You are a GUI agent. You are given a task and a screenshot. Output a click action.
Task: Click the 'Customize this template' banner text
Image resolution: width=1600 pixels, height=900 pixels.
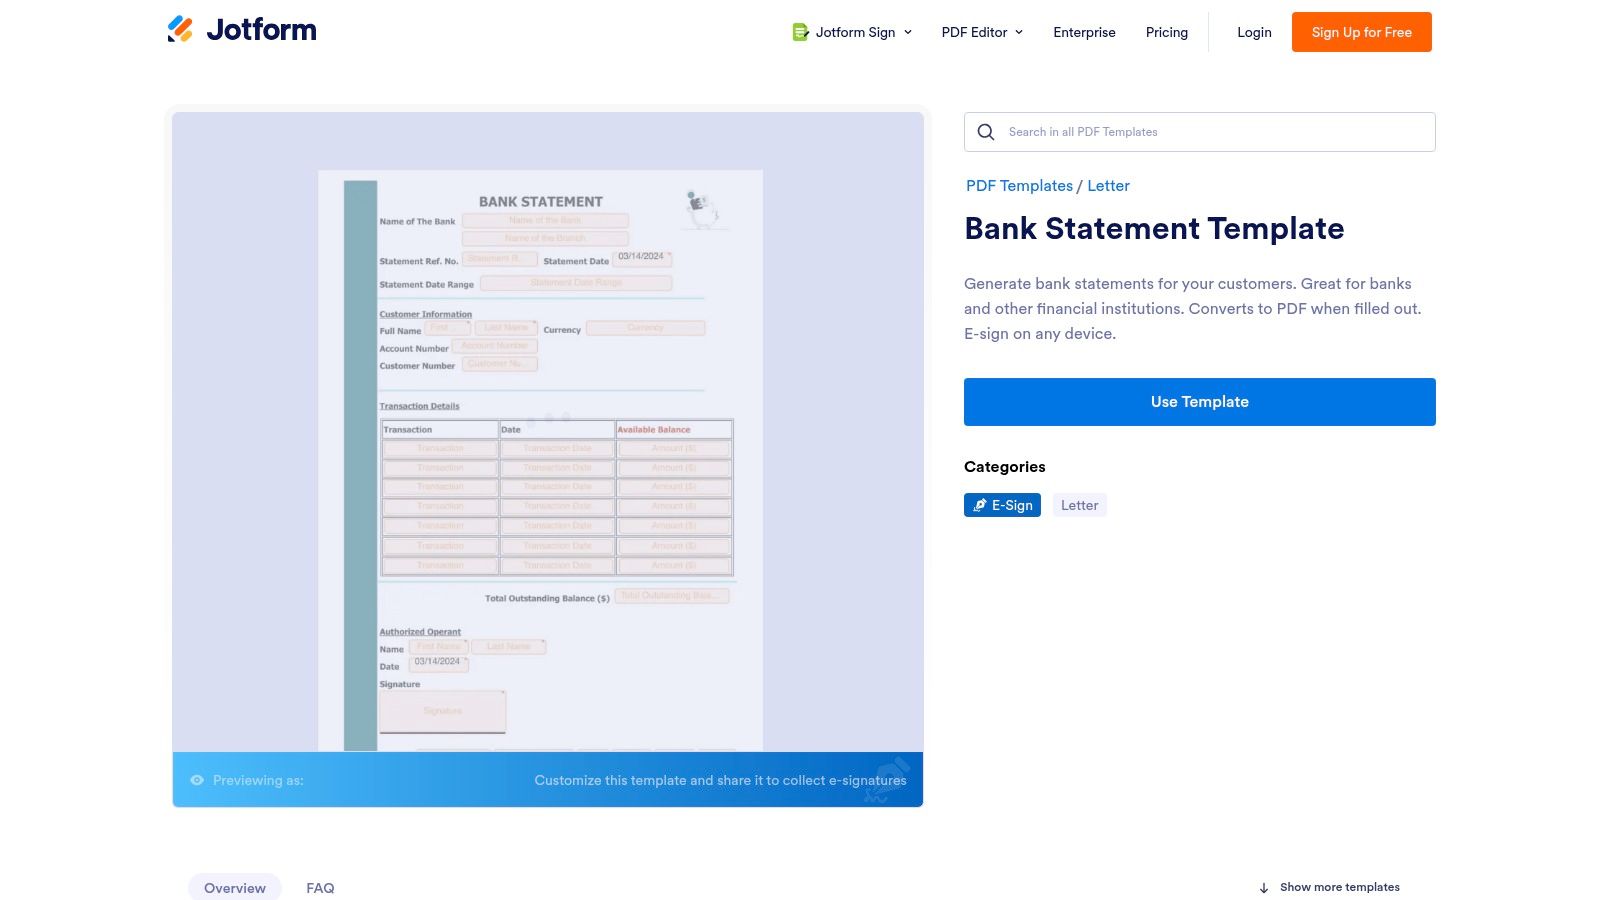(720, 780)
